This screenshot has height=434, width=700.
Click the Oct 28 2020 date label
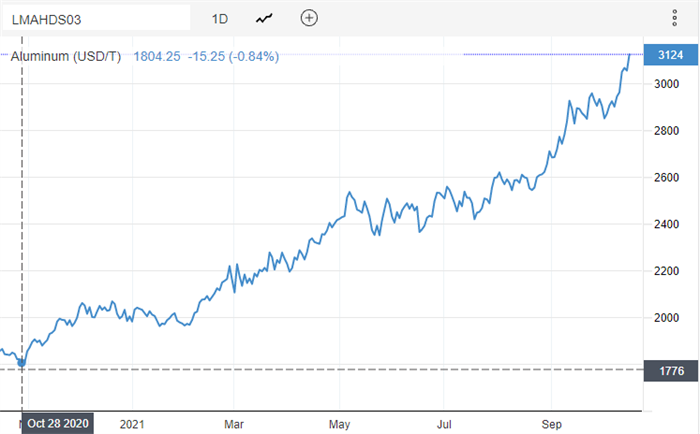pyautogui.click(x=58, y=423)
